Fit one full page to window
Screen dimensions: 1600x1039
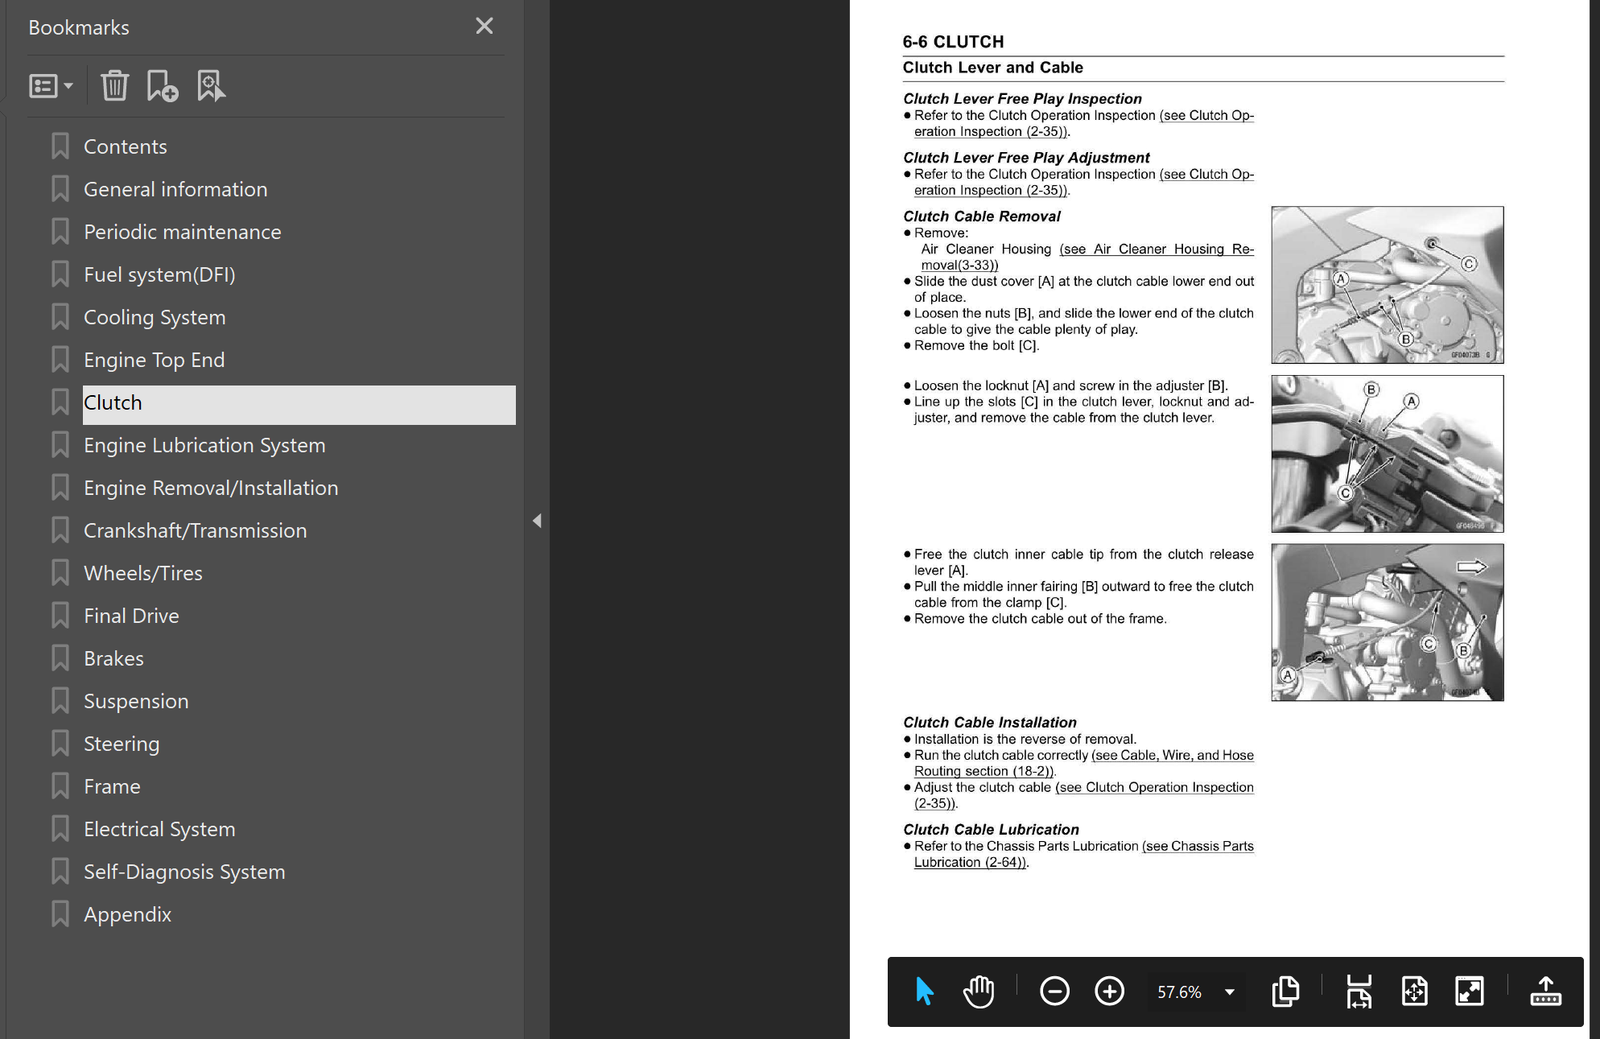click(1414, 991)
